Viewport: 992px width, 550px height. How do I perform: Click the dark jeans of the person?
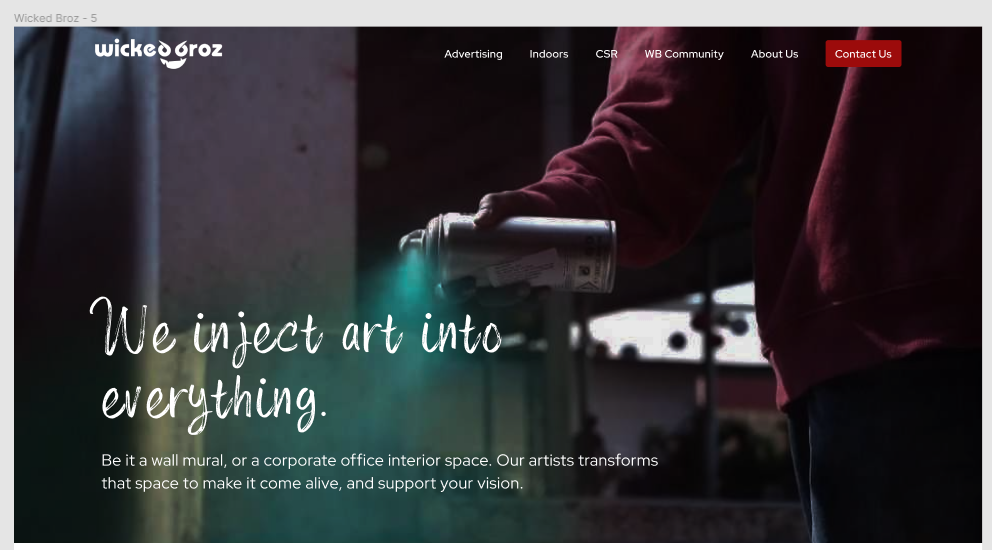click(x=886, y=456)
